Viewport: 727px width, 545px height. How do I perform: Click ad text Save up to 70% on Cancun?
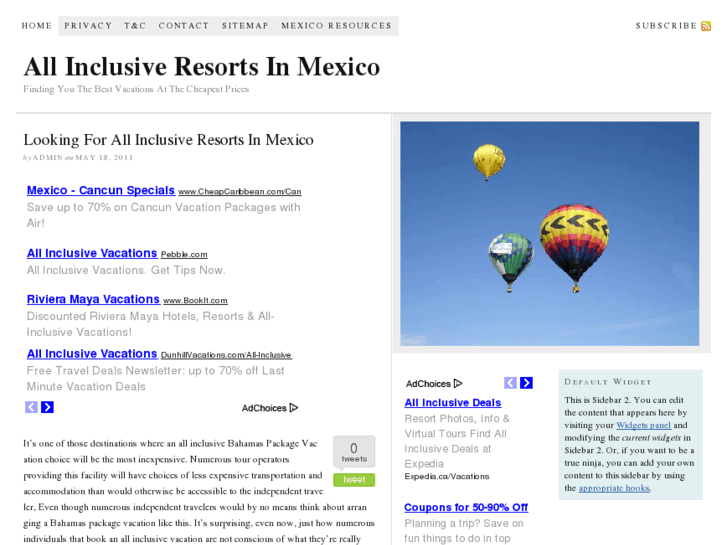[164, 215]
